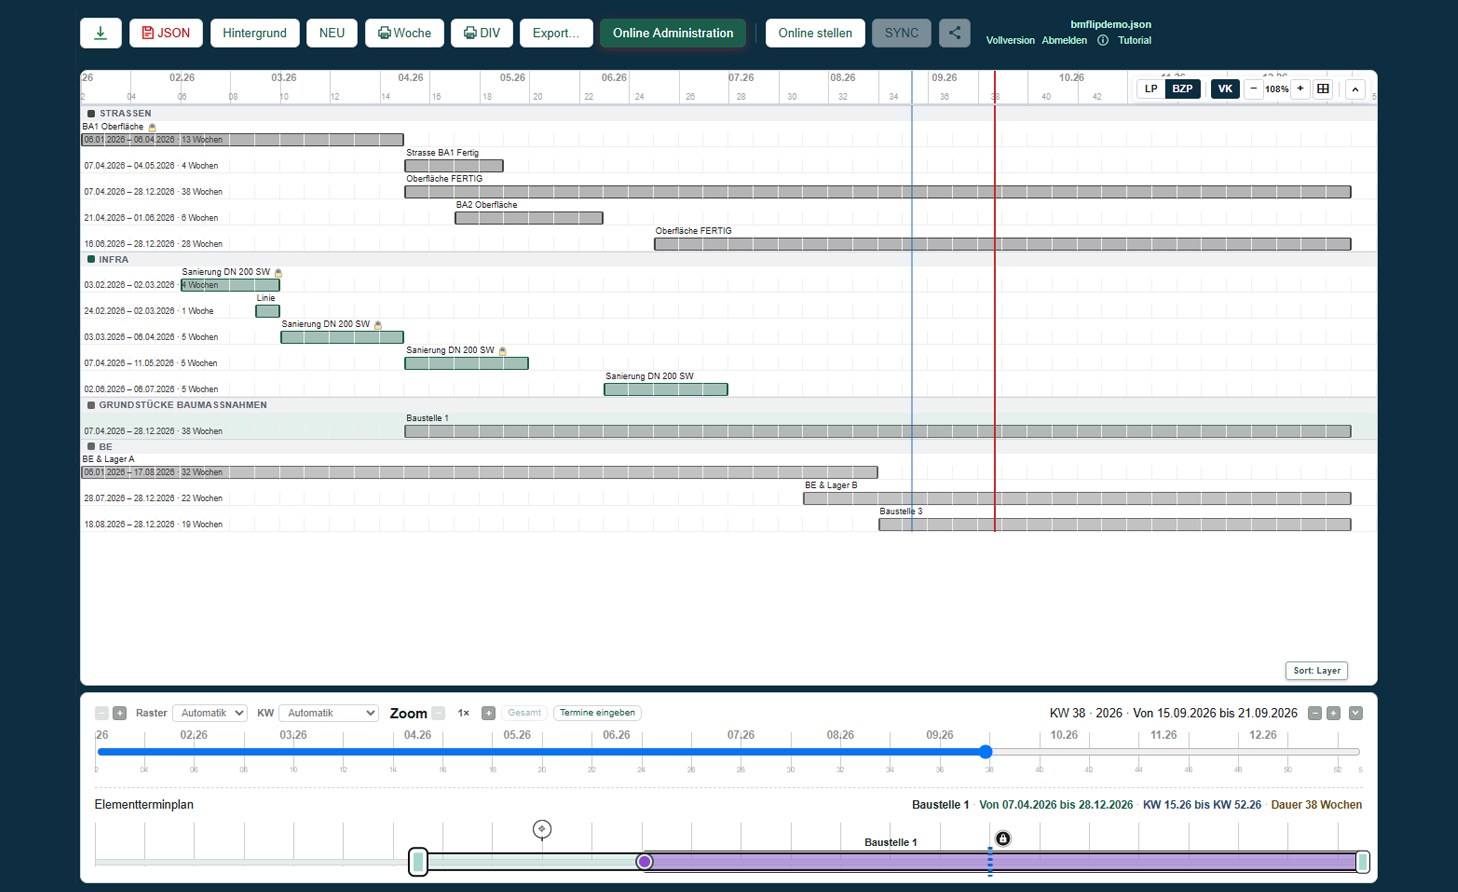This screenshot has height=892, width=1458.
Task: Decrease chart scale with minus beside 108%
Action: tap(1254, 89)
